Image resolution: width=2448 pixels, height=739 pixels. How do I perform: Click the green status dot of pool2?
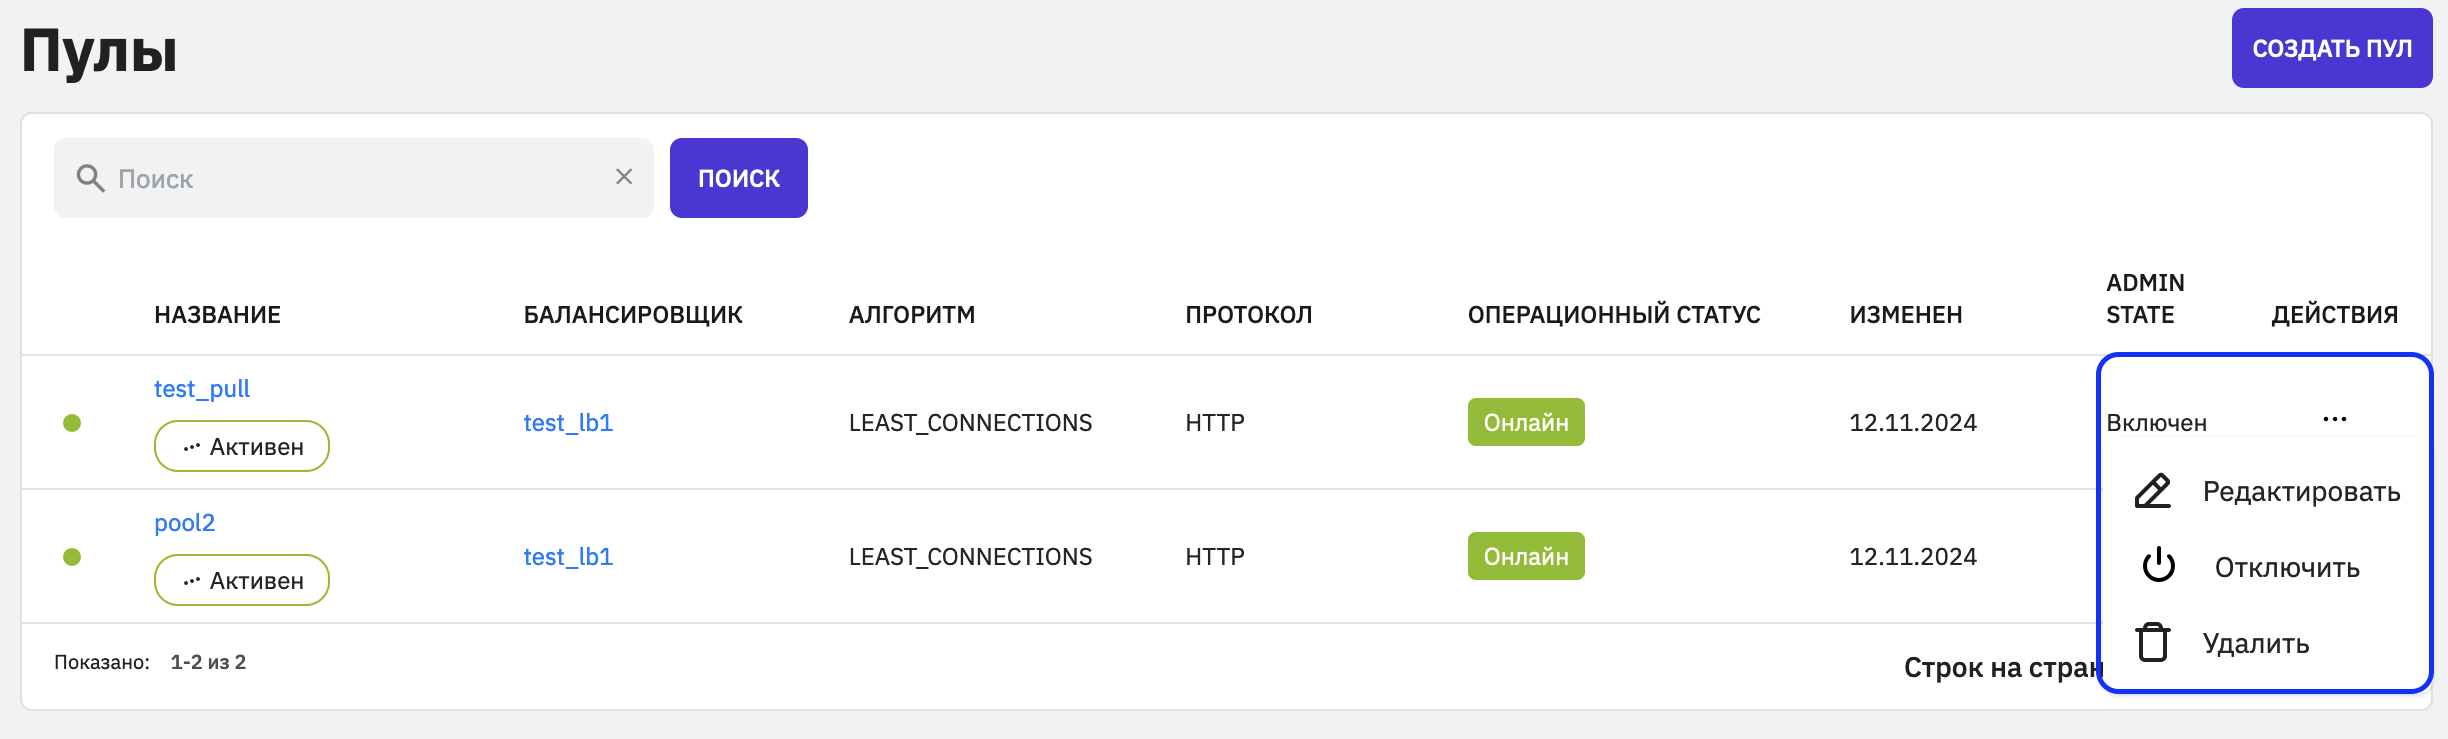(72, 557)
